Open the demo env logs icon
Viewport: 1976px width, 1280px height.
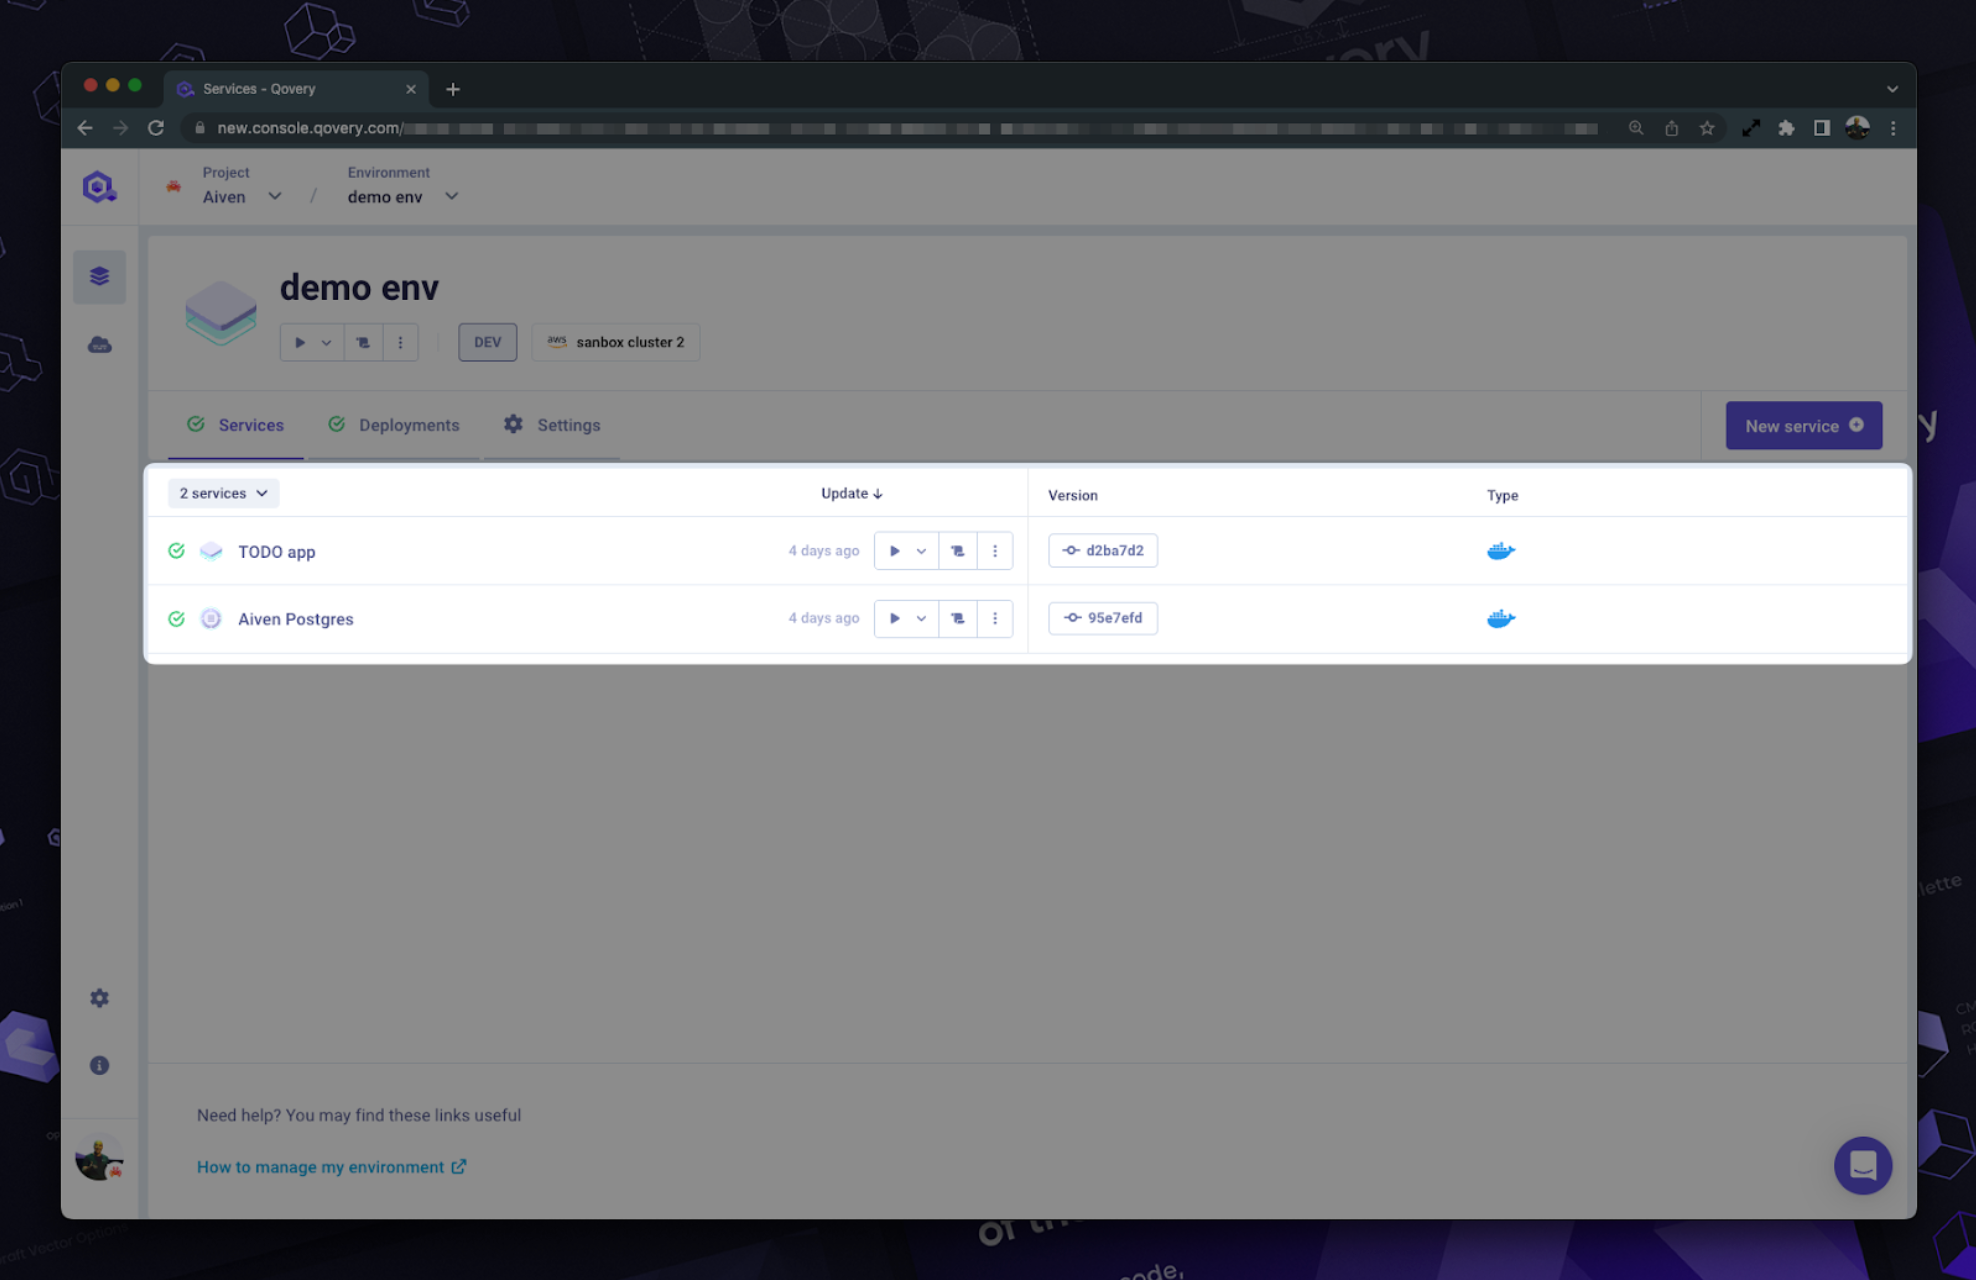pos(363,342)
